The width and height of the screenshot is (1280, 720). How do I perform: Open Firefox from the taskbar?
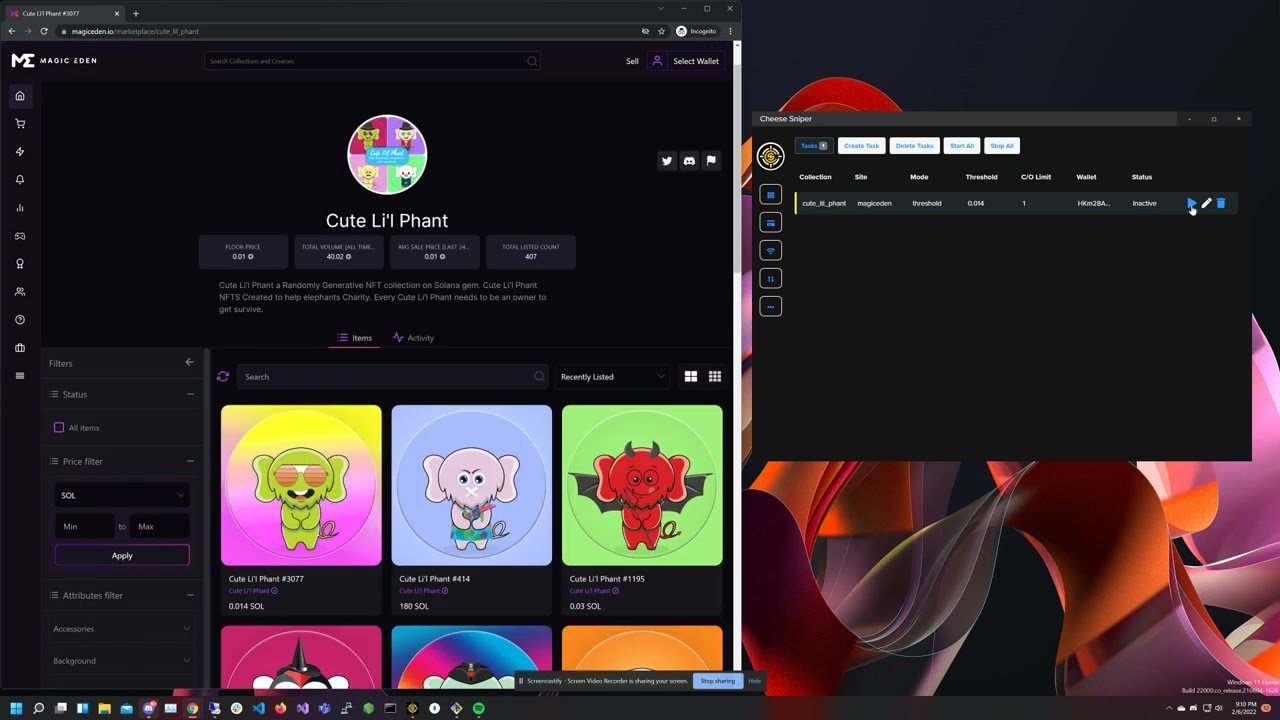[x=280, y=708]
